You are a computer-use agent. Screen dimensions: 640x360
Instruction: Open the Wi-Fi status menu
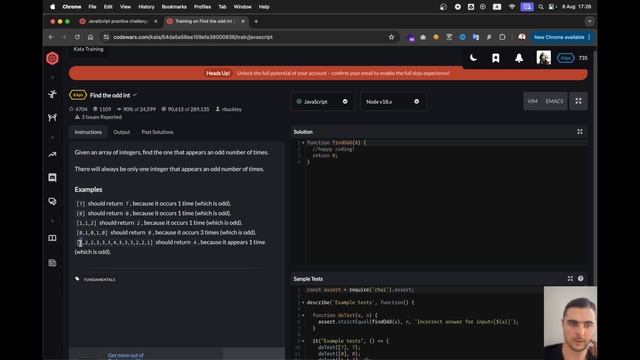(x=512, y=7)
